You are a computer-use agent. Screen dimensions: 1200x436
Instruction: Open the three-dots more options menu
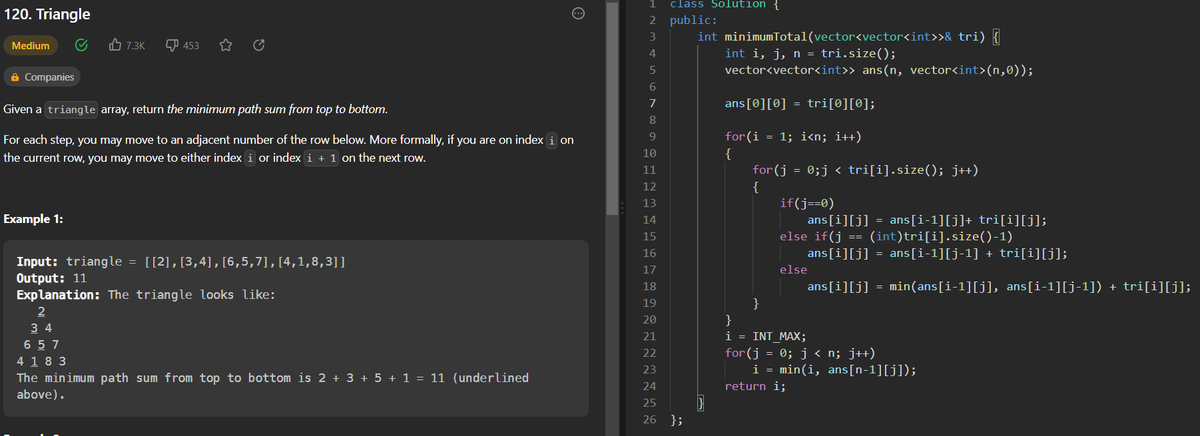pos(577,14)
